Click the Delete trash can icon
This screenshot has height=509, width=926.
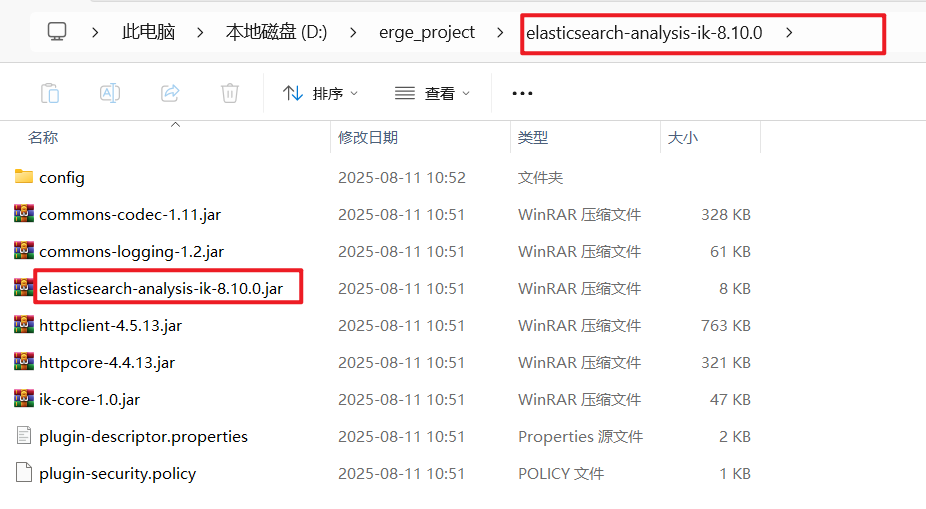point(230,93)
